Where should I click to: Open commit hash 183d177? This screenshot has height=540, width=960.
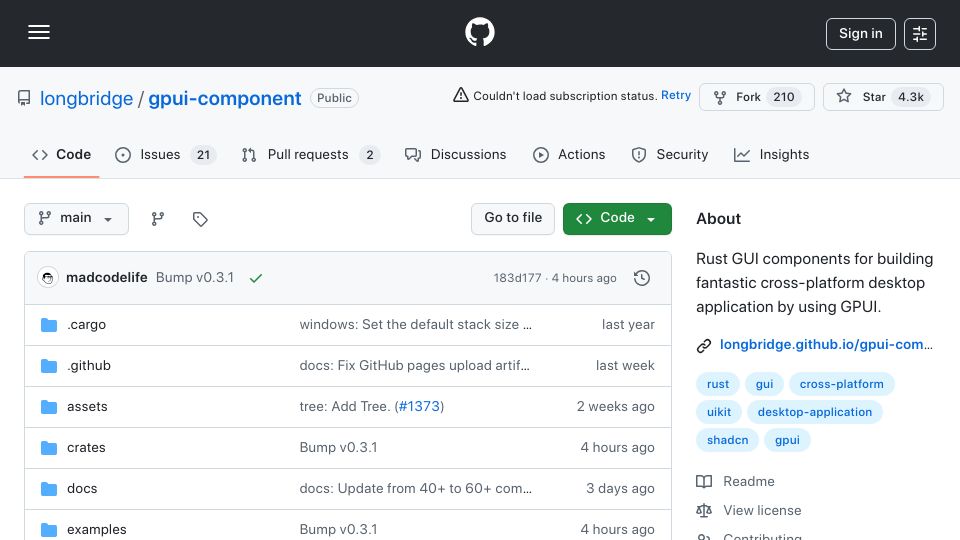(x=517, y=278)
